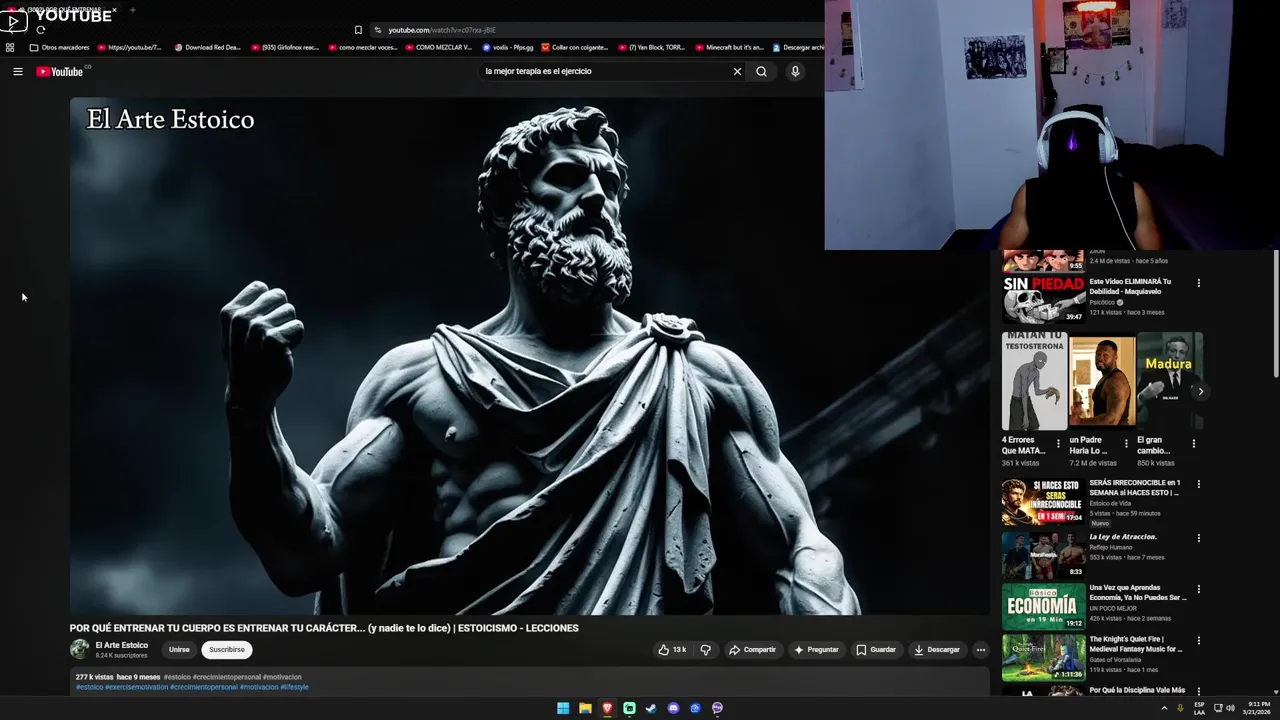Open volume control in system tray

pos(1230,708)
